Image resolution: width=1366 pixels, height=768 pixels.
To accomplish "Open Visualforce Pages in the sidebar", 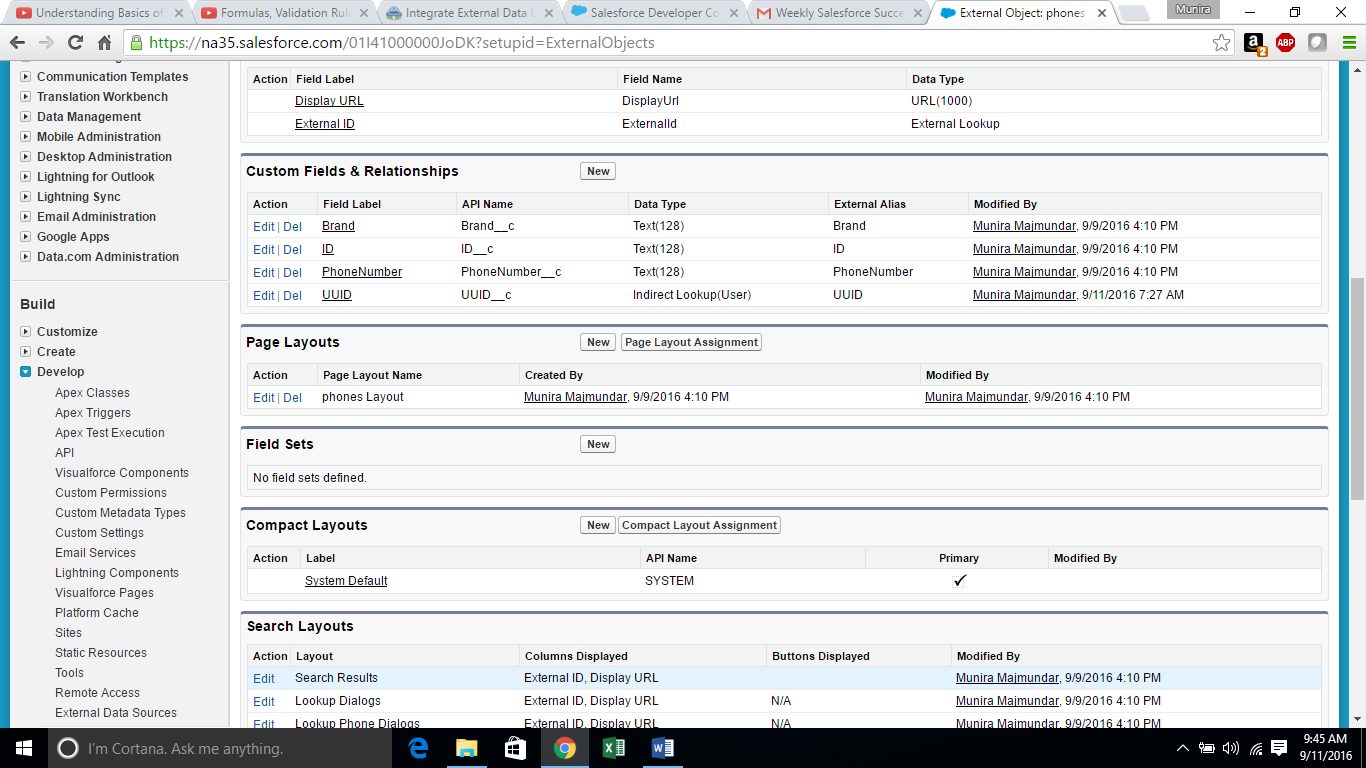I will click(104, 593).
